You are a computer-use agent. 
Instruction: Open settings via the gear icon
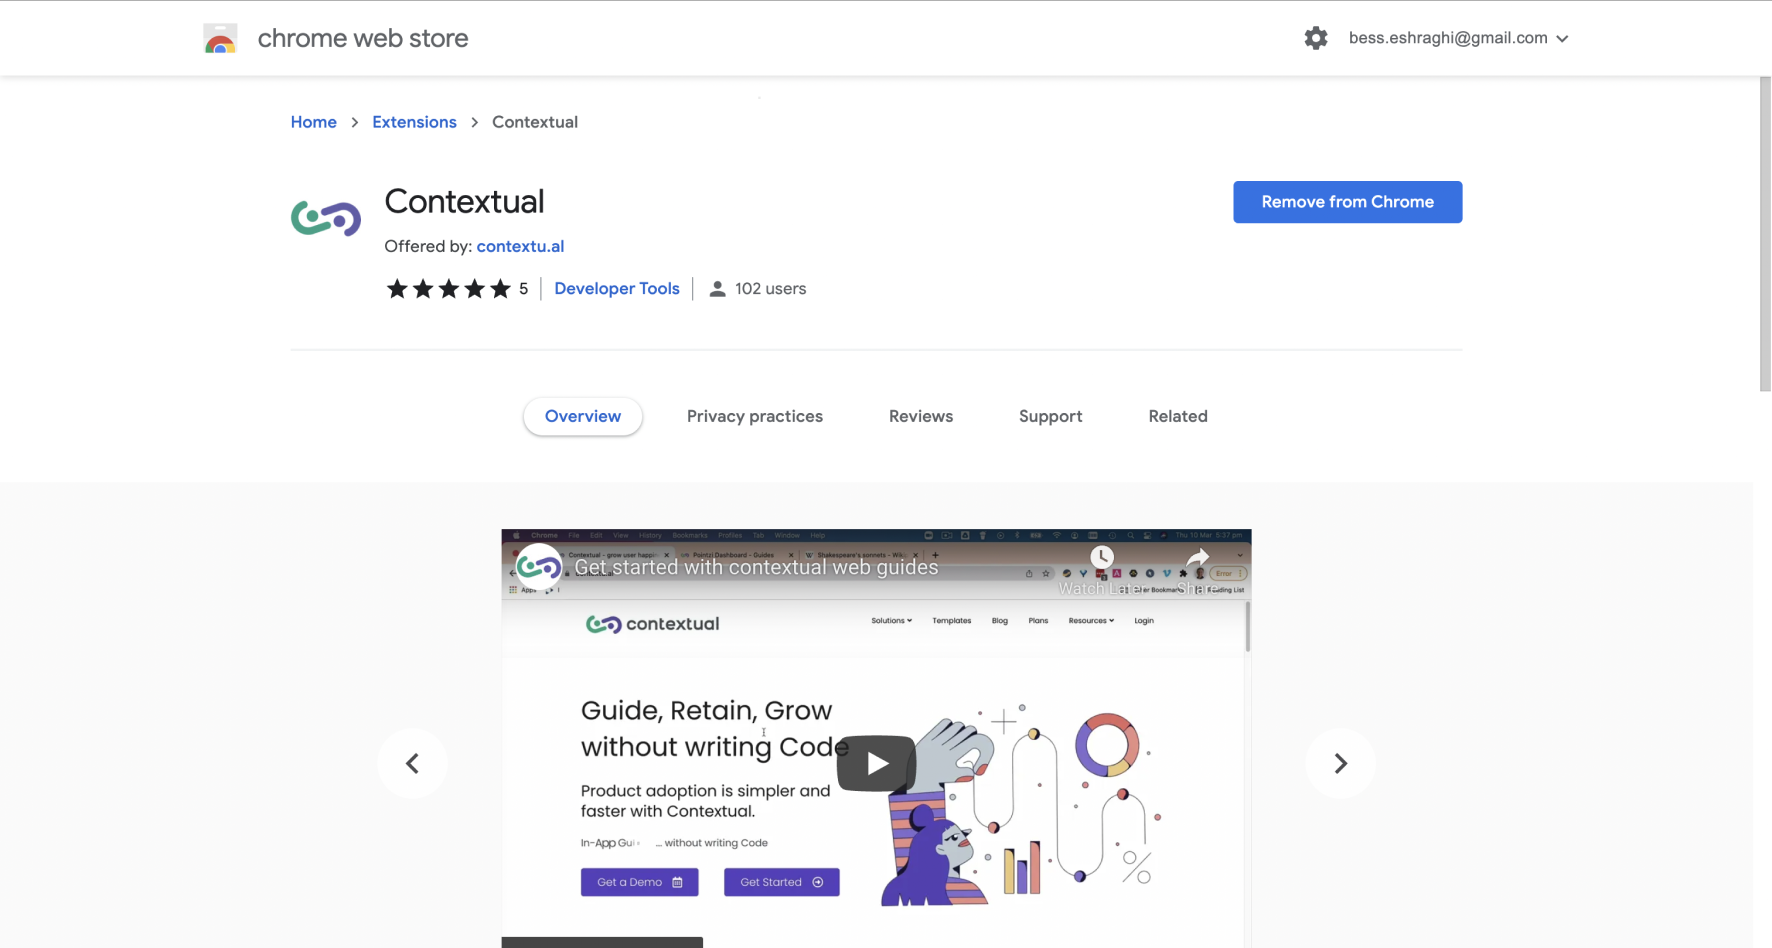(1316, 38)
